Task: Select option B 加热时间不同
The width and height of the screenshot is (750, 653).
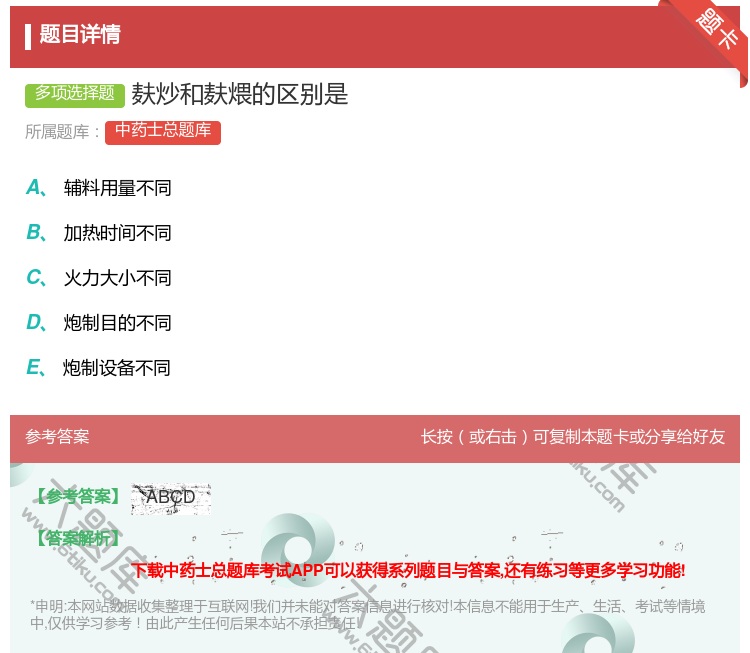Action: point(99,232)
